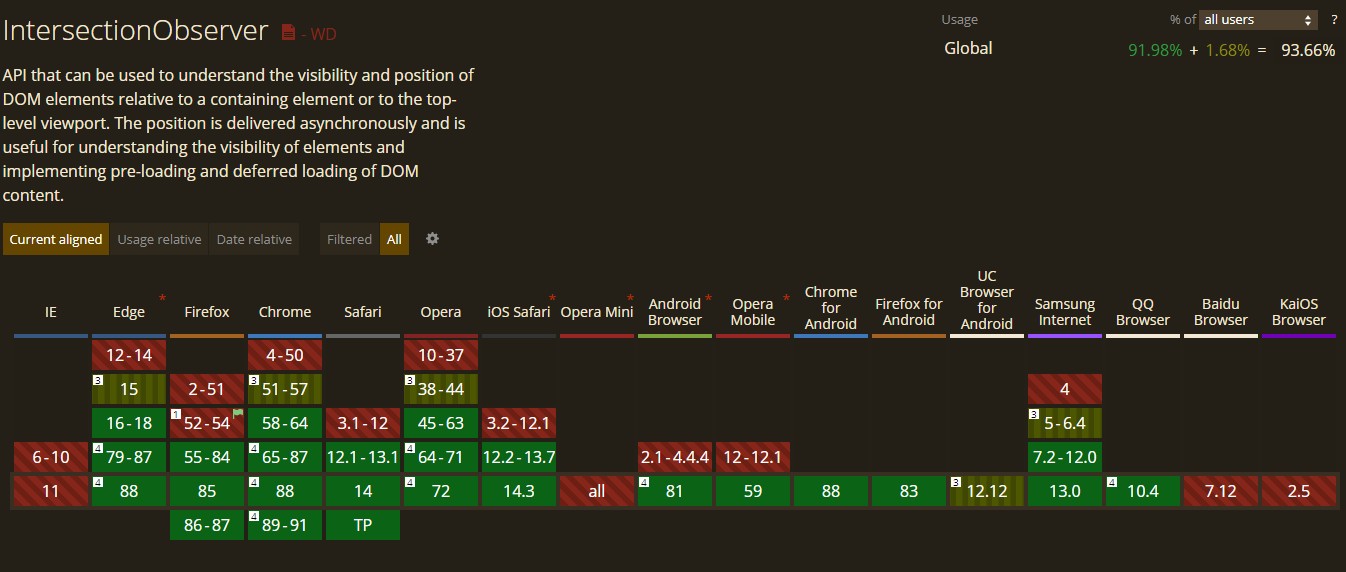The width and height of the screenshot is (1346, 572).
Task: Click the Edge 79-87 cell
Action: click(129, 457)
